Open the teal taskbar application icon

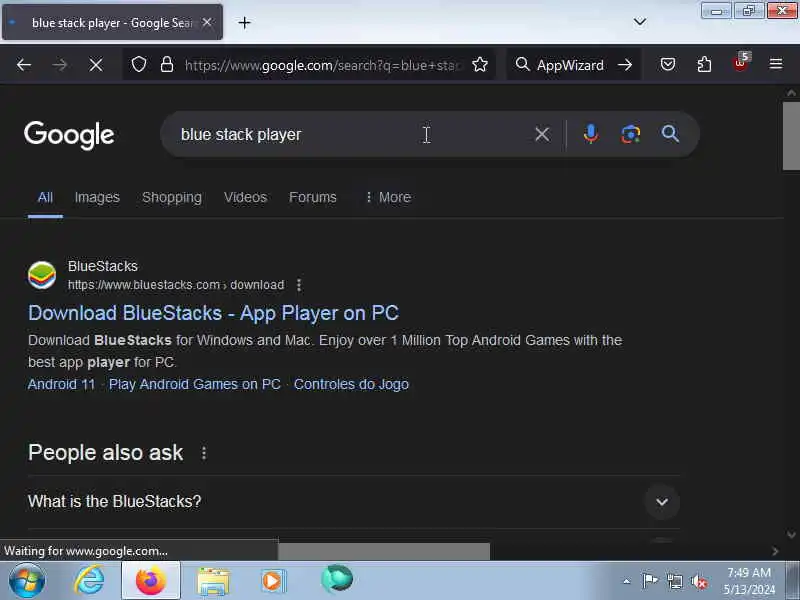pos(337,579)
